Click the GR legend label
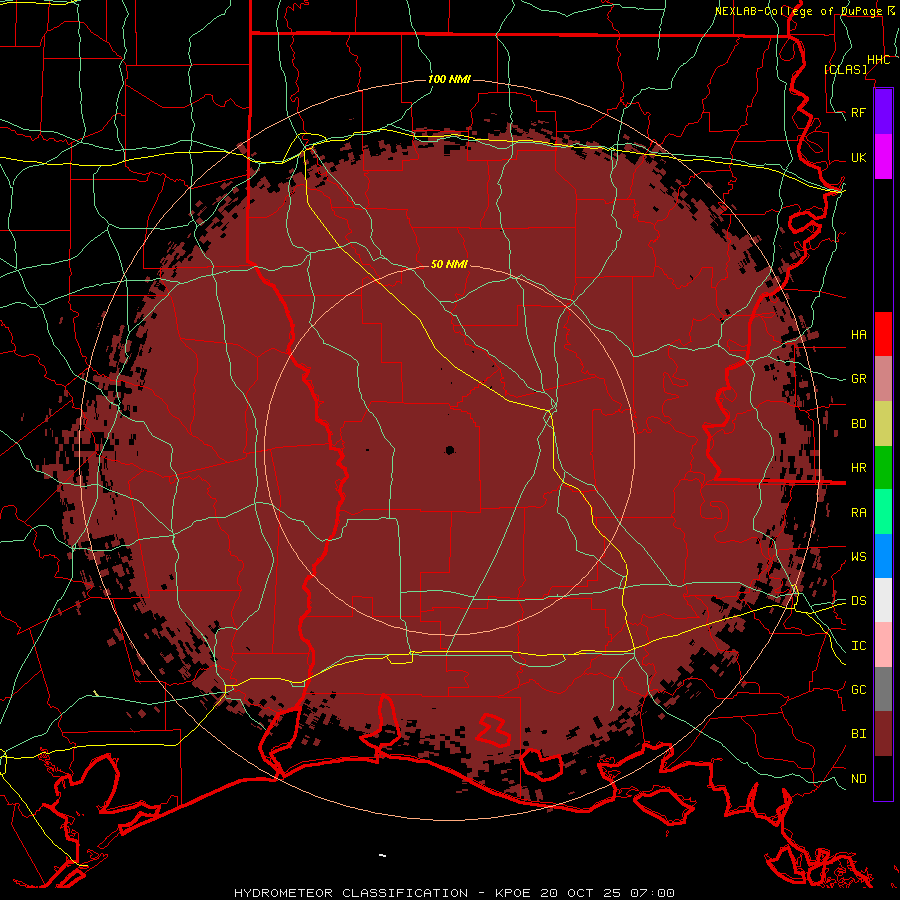 859,379
